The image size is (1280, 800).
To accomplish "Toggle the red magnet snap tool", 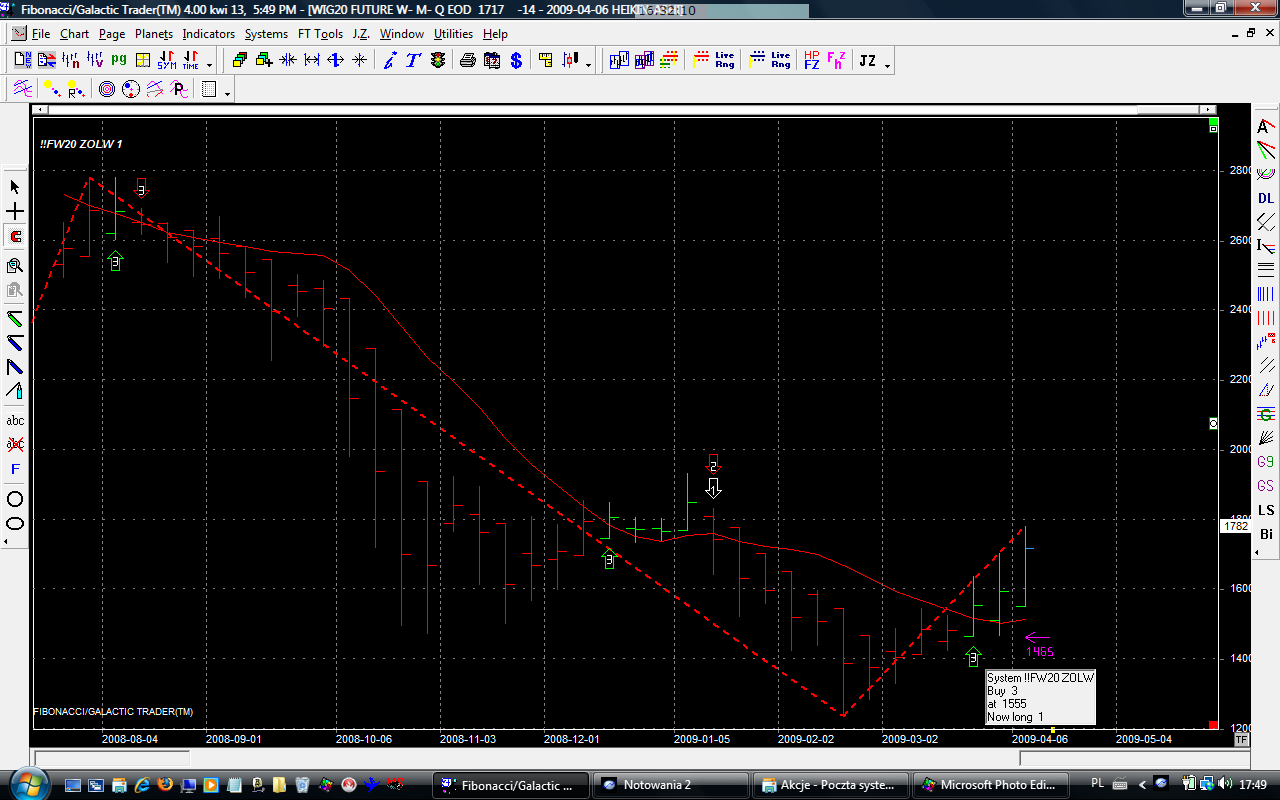I will (15, 237).
